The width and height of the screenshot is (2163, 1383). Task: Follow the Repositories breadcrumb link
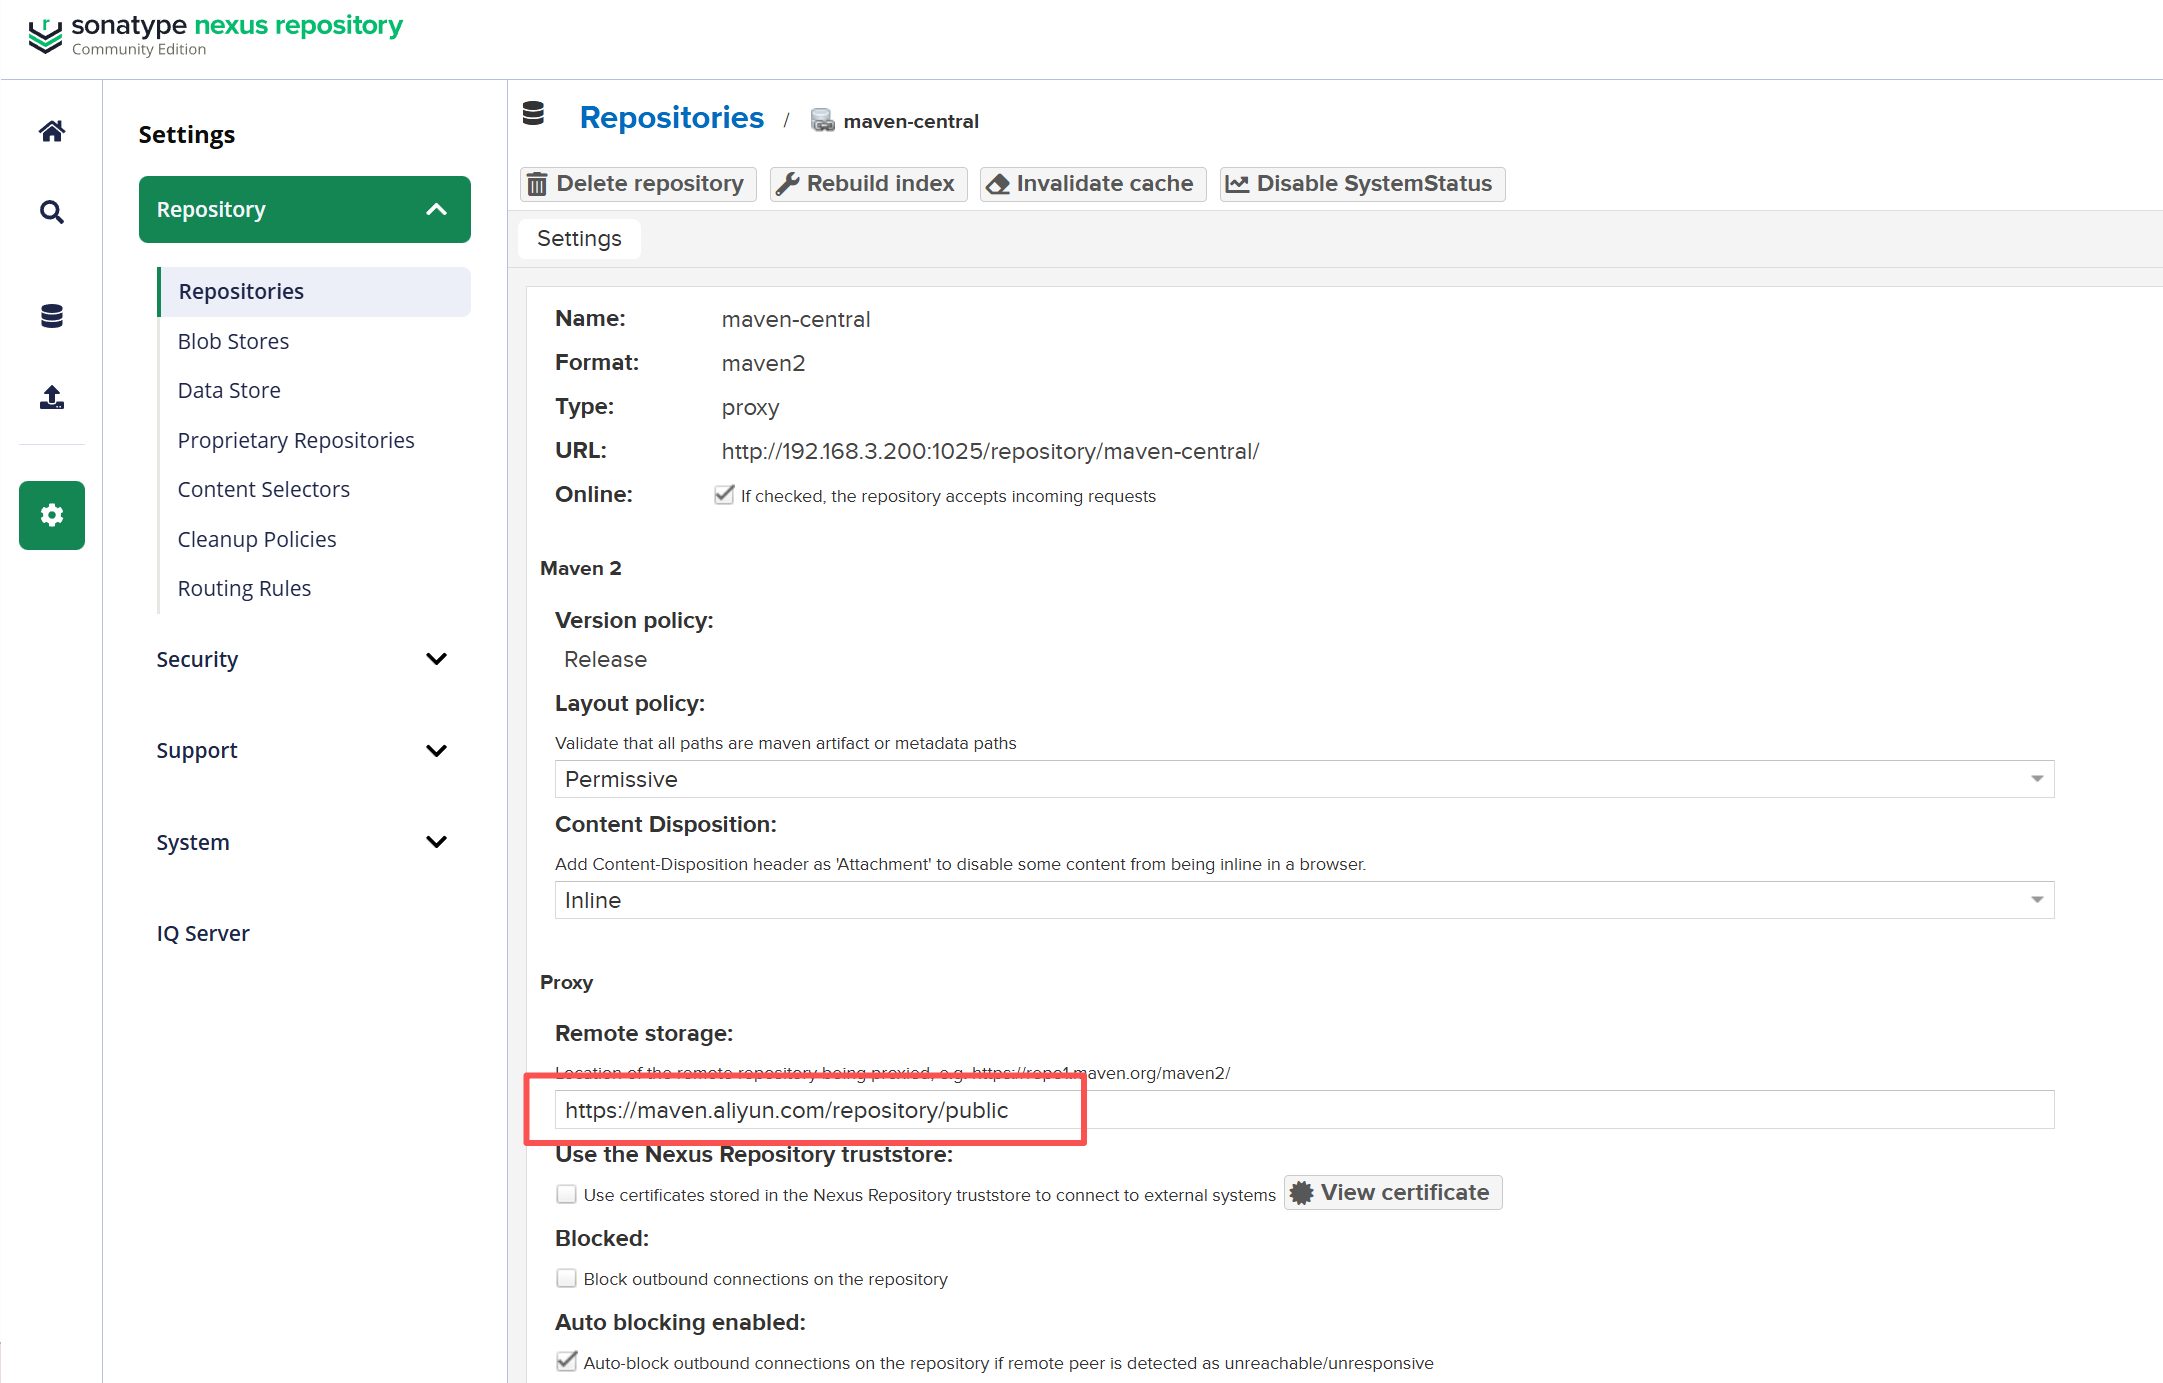(x=671, y=118)
